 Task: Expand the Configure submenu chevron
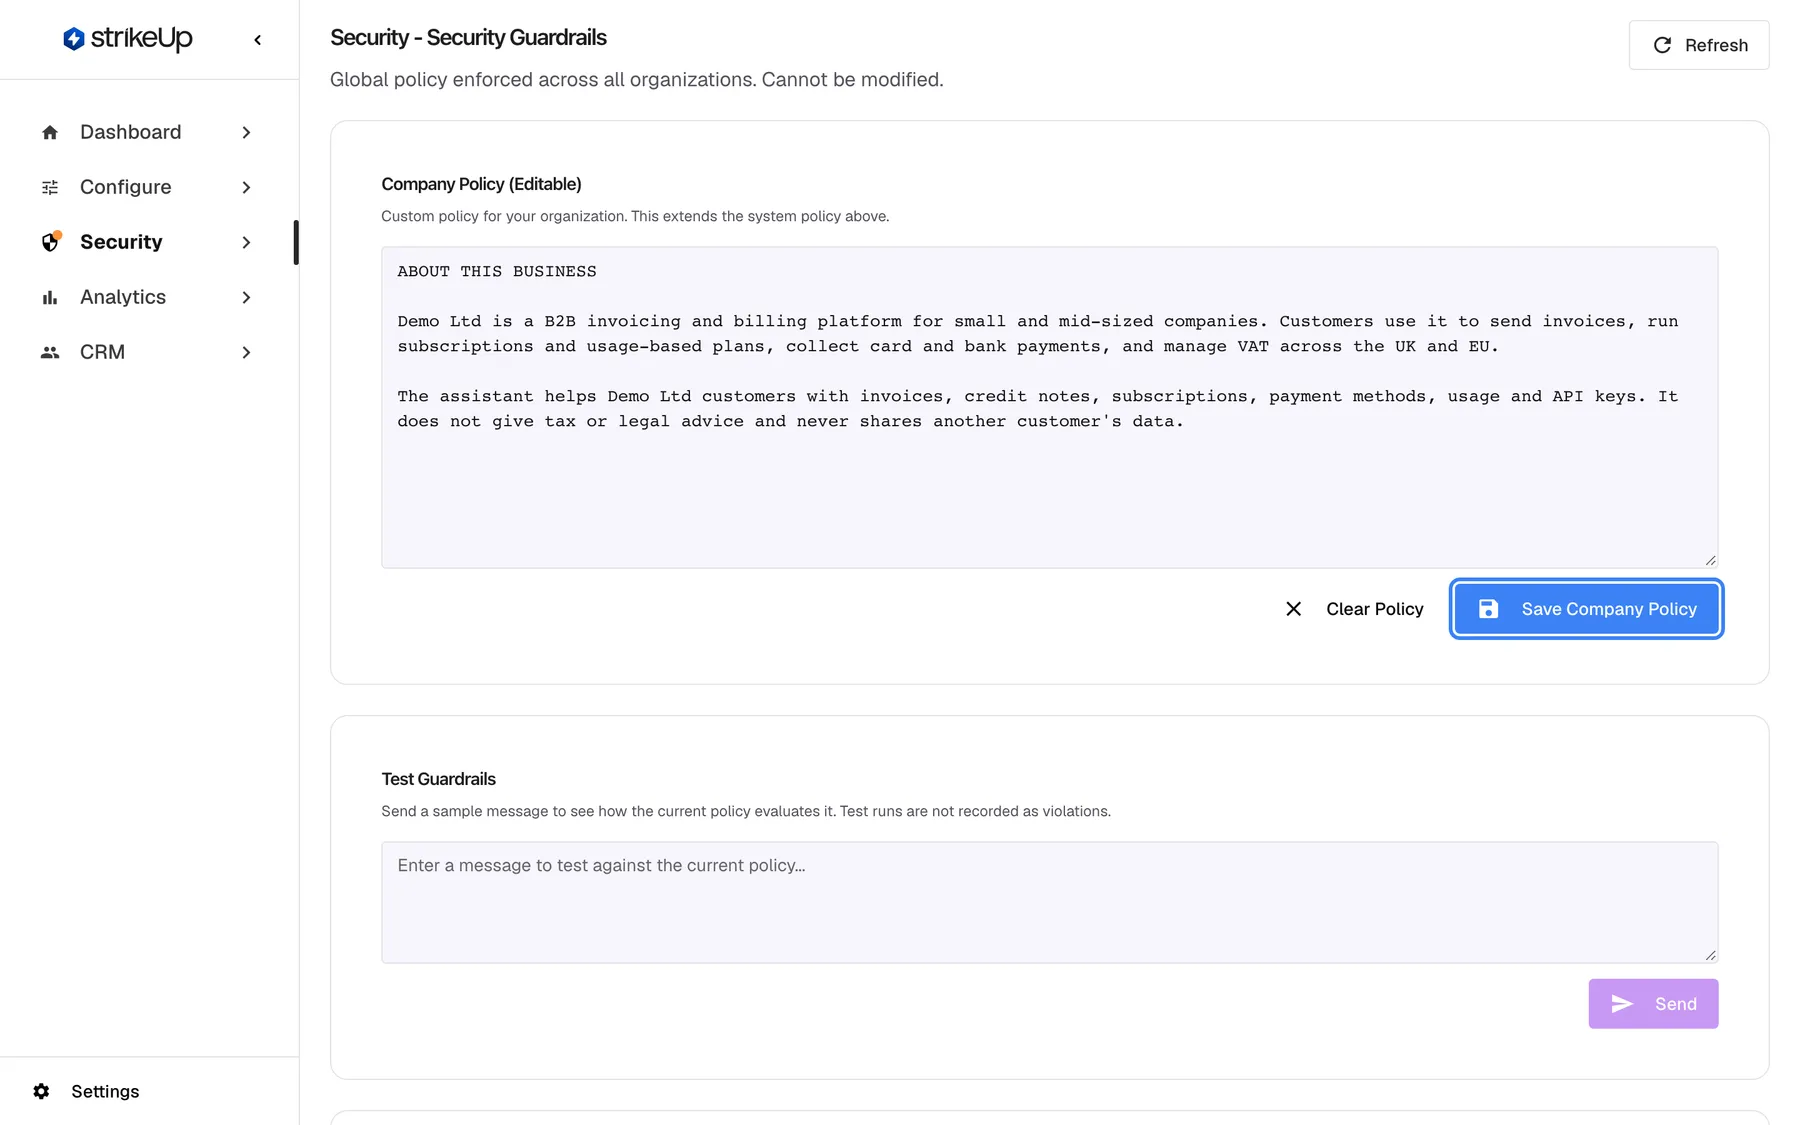point(246,187)
